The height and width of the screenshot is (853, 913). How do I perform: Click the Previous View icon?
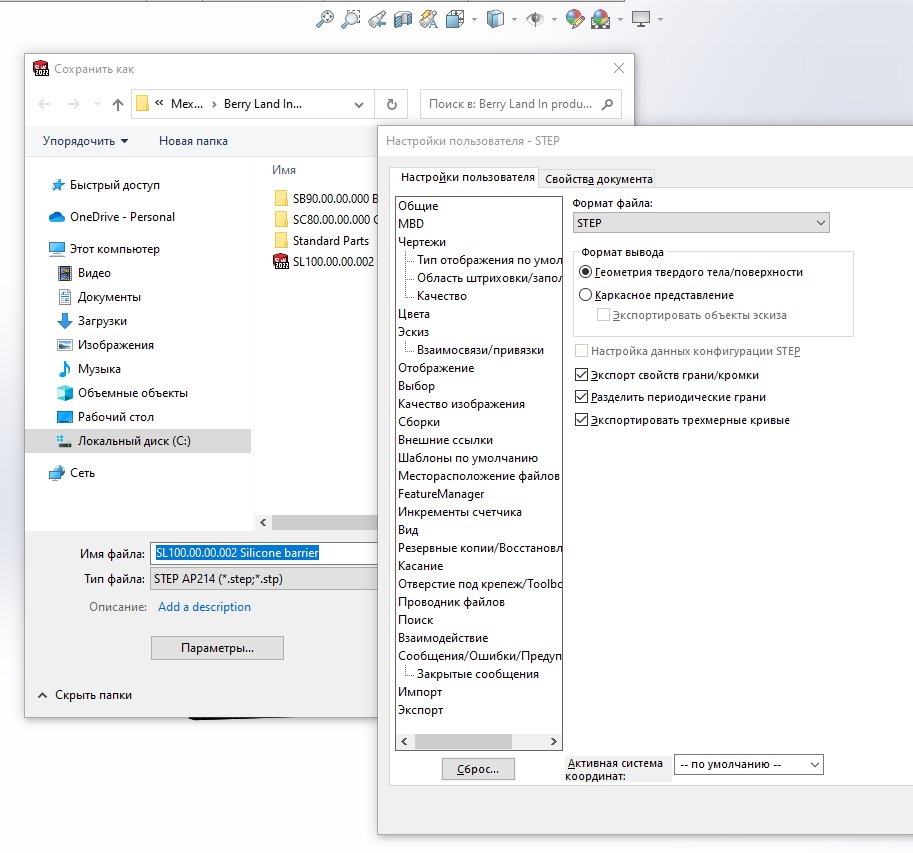[377, 18]
